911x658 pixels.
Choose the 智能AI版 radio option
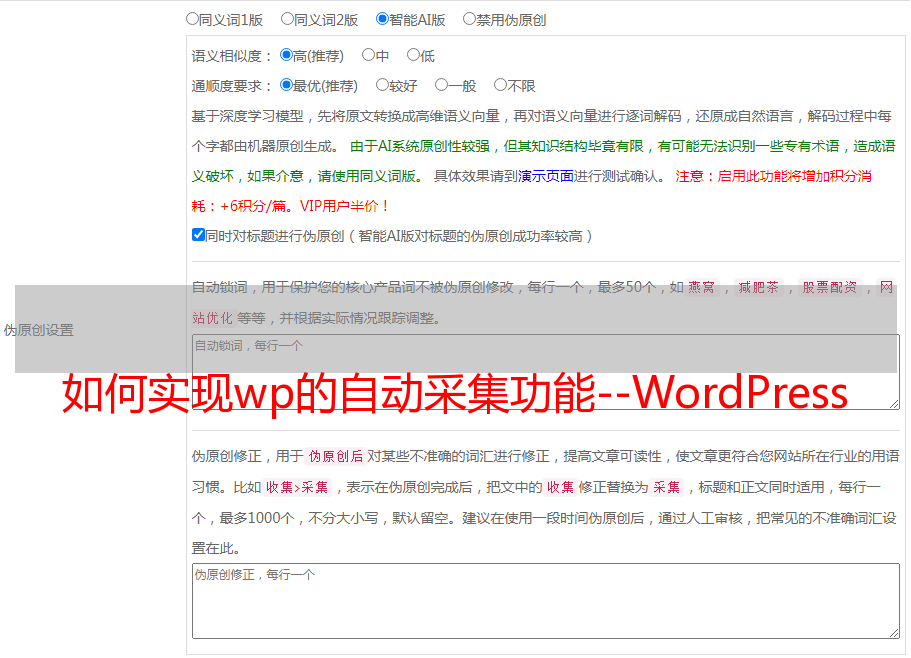click(382, 19)
